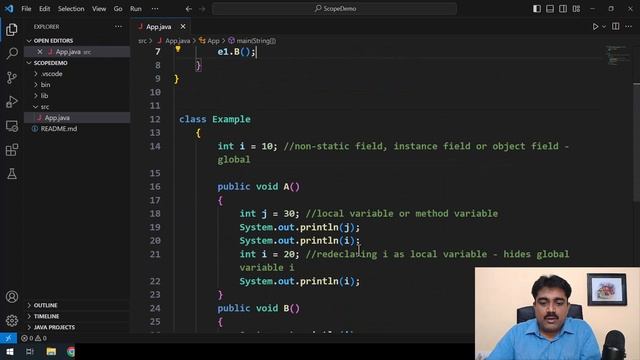Click the Run Java play button

595,27
